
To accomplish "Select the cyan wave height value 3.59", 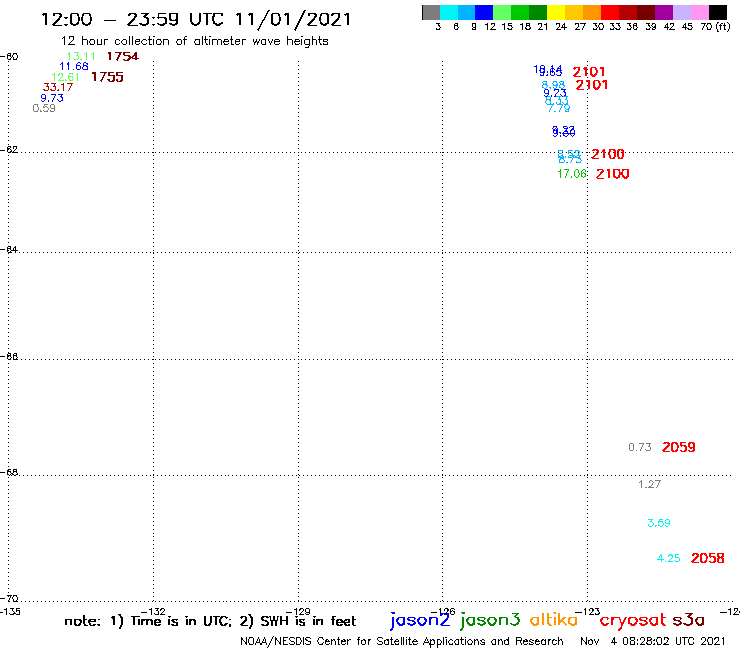I will point(659,523).
